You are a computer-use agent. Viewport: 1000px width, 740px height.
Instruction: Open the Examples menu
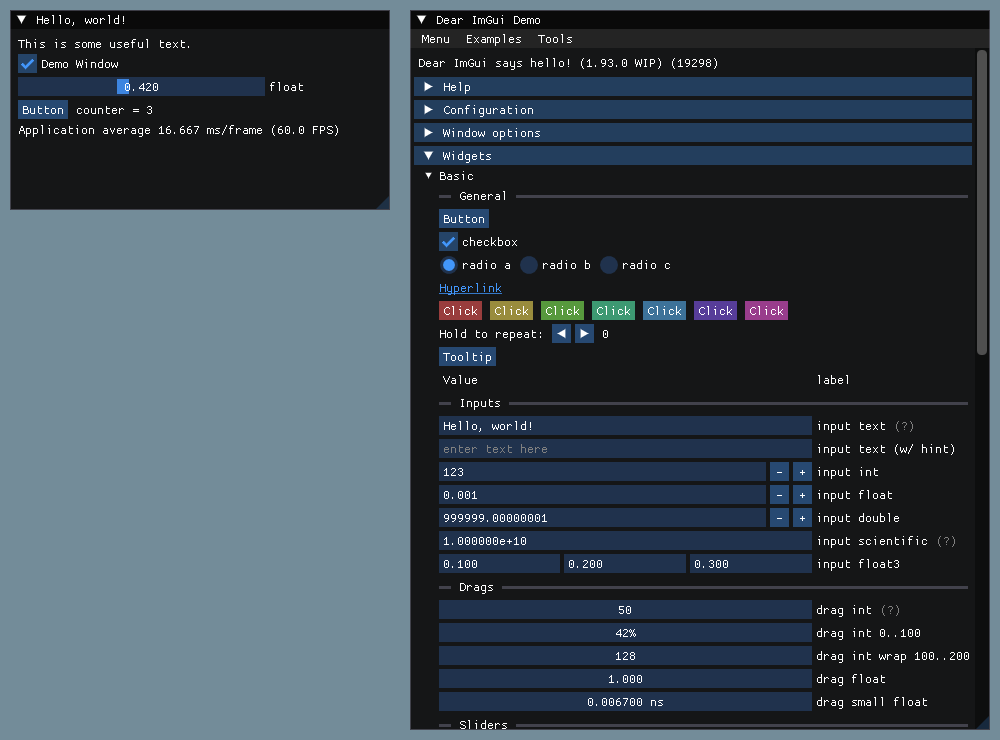point(494,39)
